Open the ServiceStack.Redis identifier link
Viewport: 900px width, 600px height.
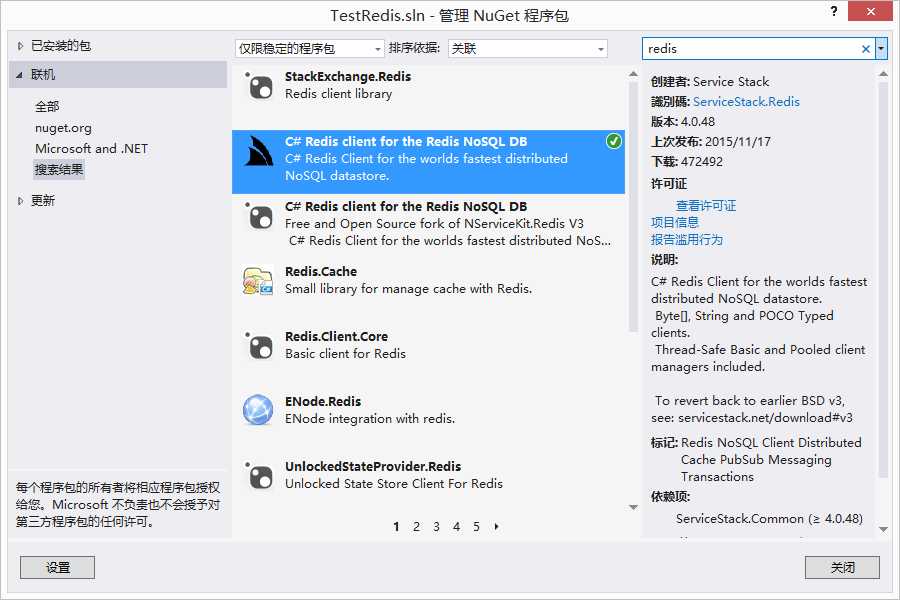tap(746, 102)
